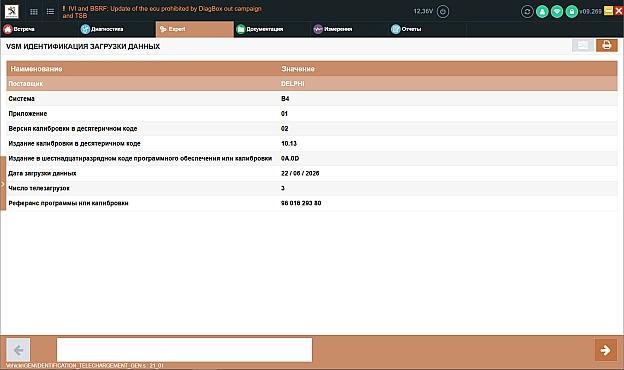Select the Поставщик DELPHI row

pos(312,84)
